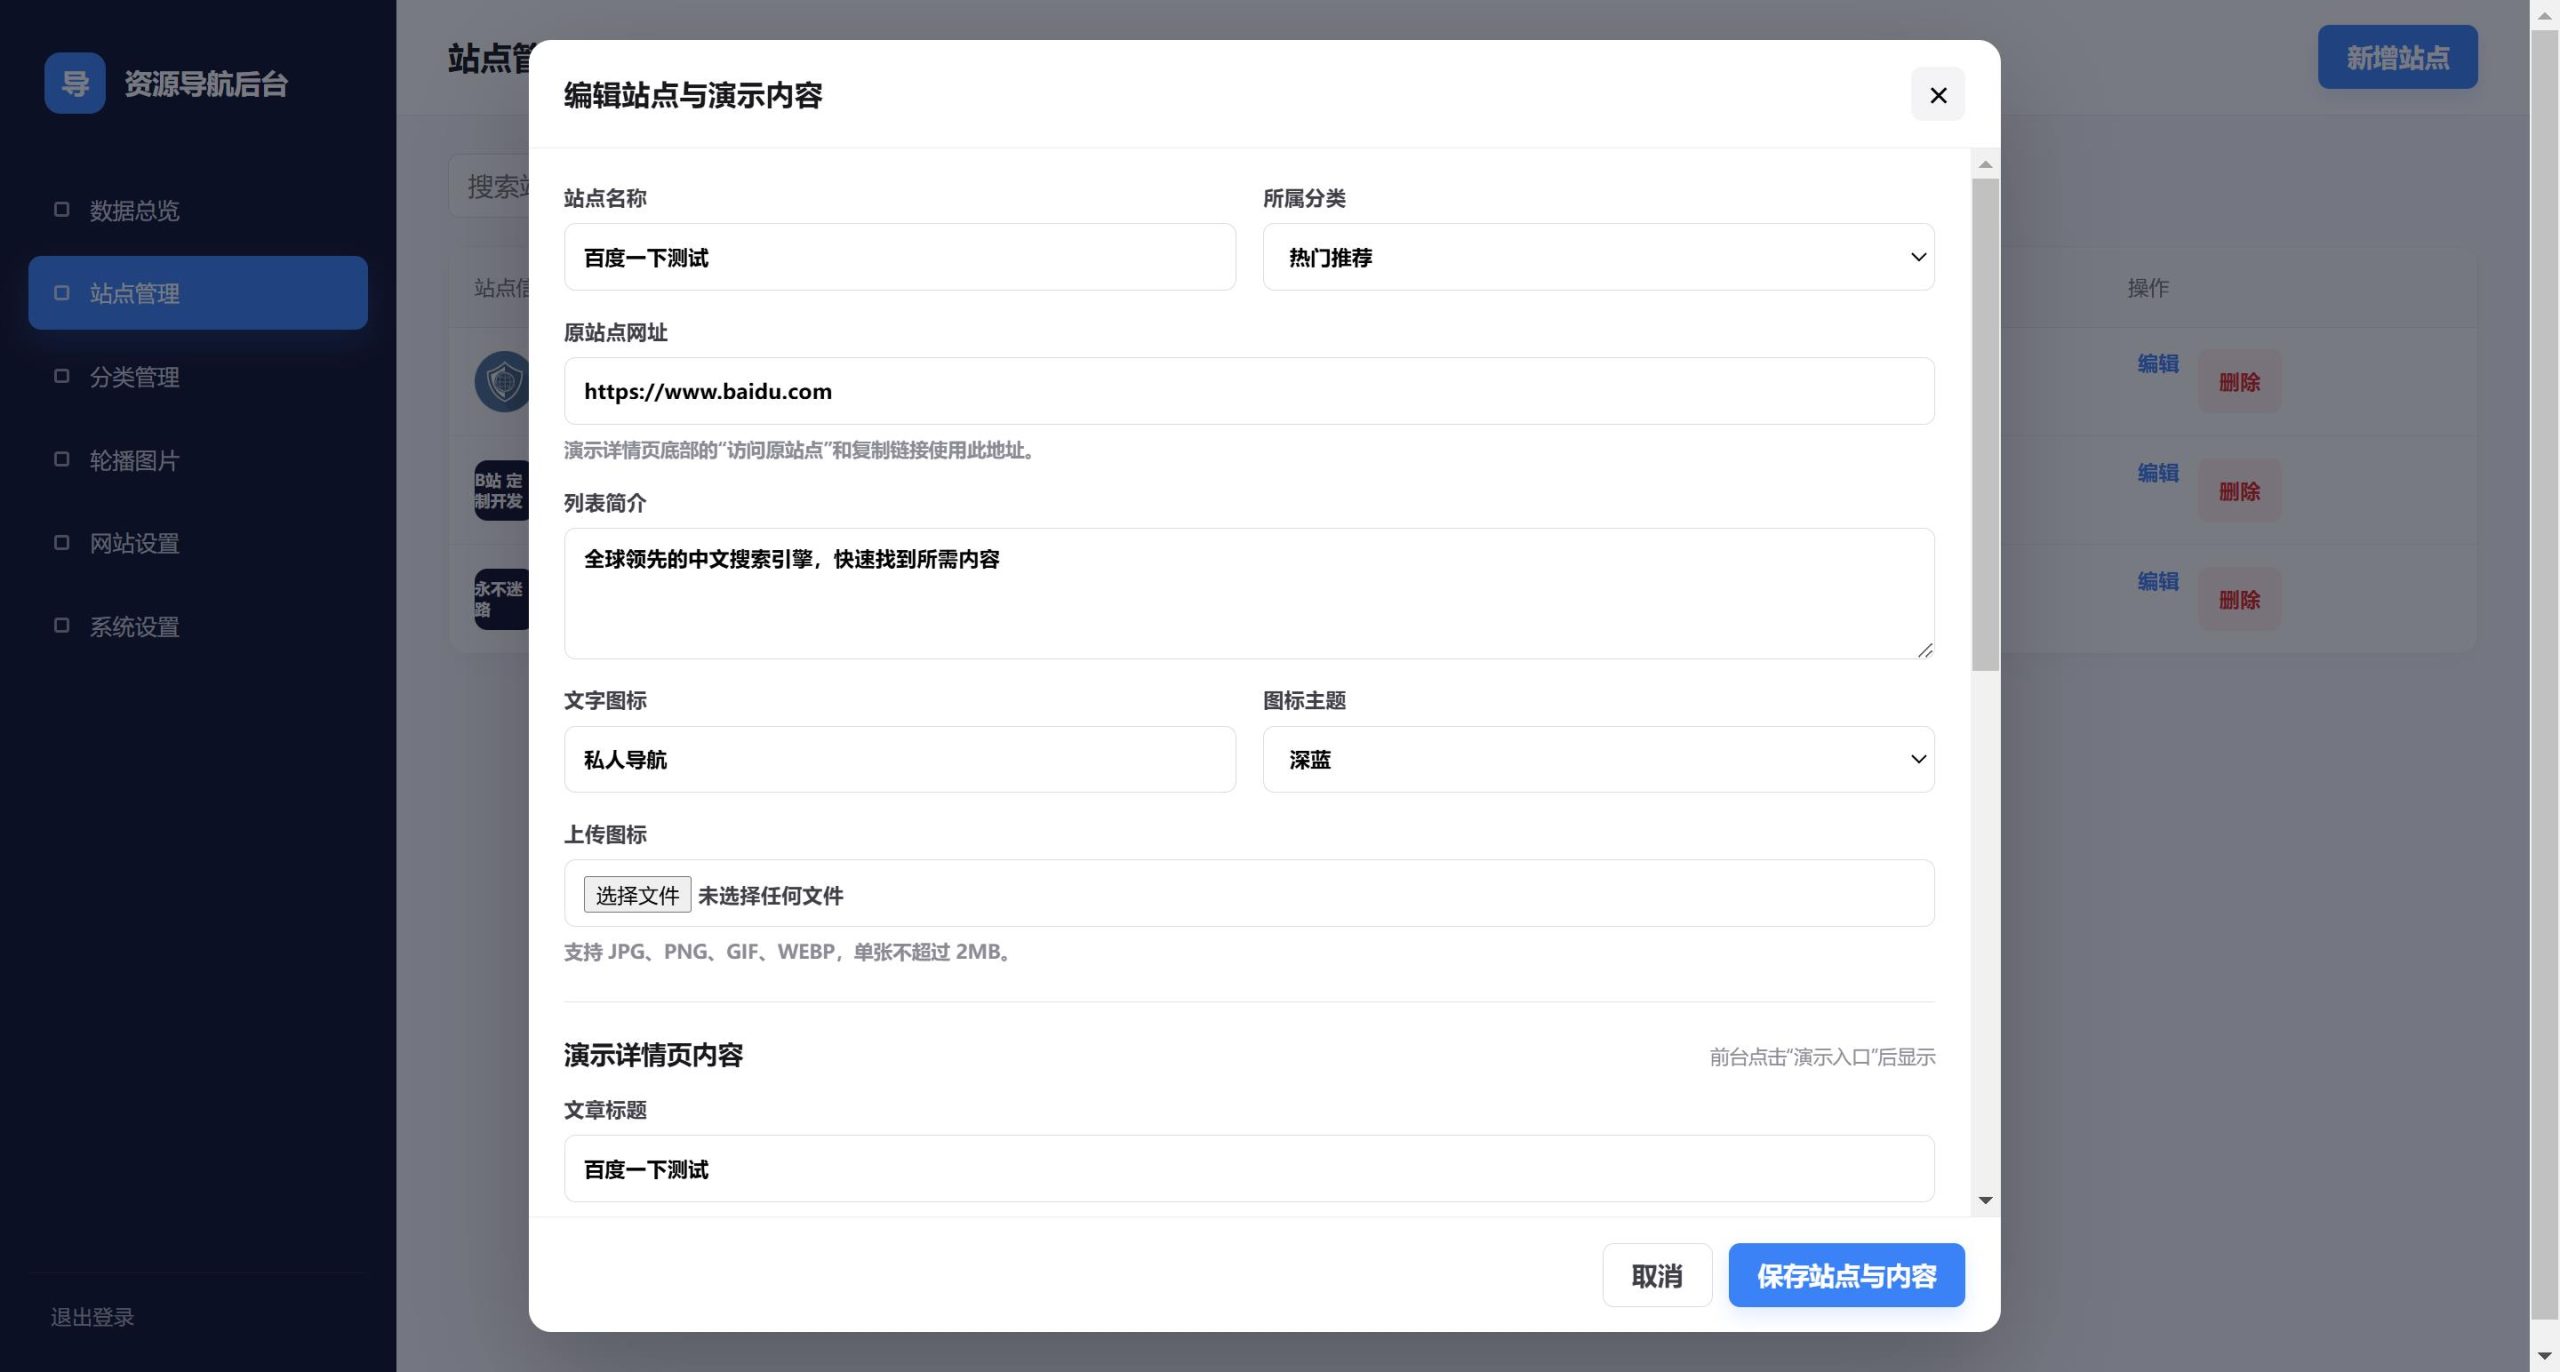Click the dialog's vertical scrollbar thumb
Screen dimensions: 2560x1372
tap(1985, 425)
